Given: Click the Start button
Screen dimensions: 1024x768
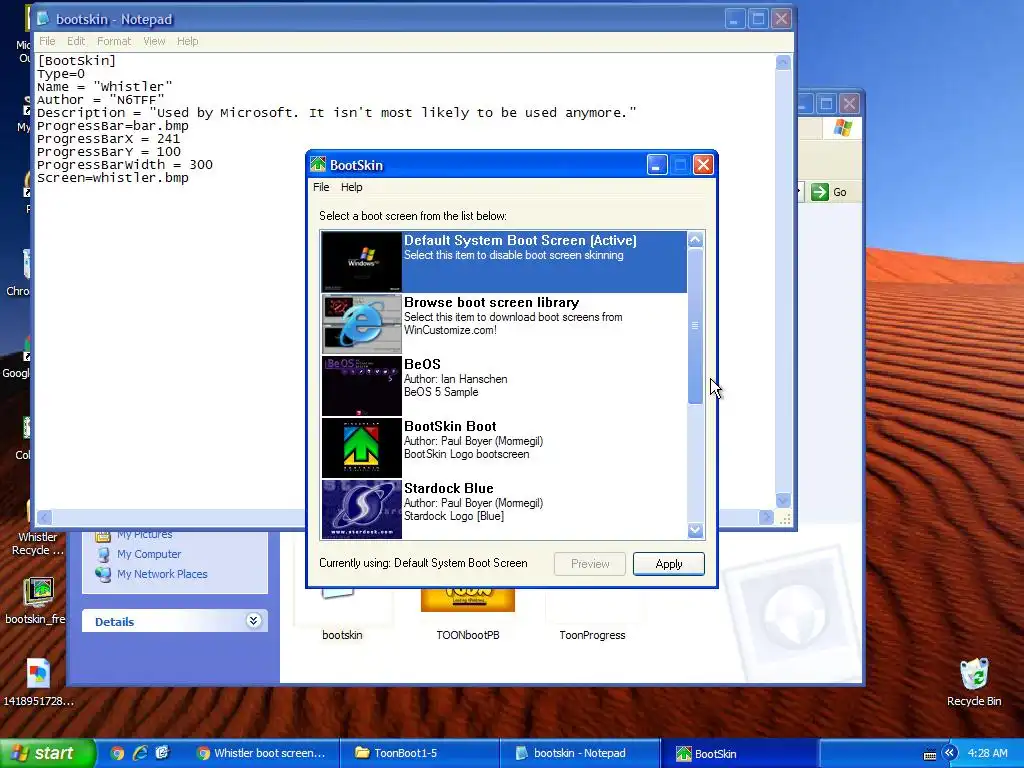Looking at the screenshot, I should (x=47, y=753).
